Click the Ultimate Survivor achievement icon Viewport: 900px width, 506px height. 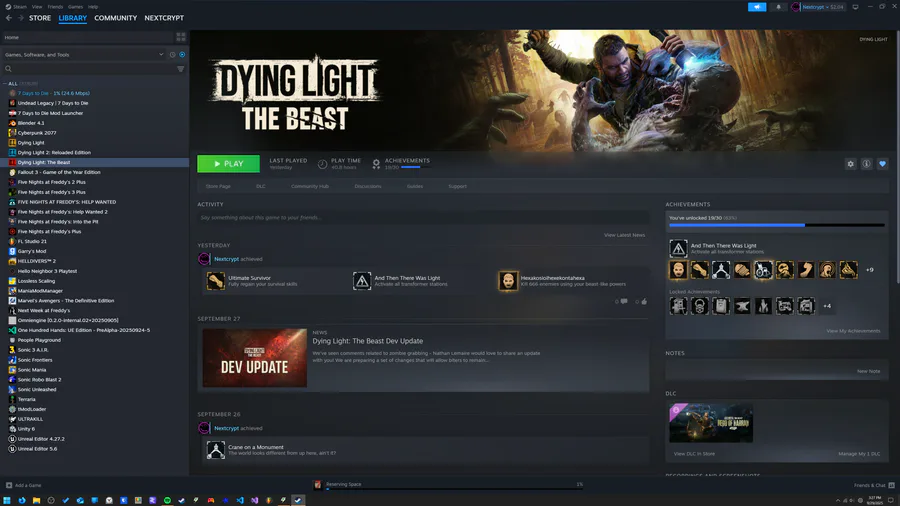[x=216, y=281]
